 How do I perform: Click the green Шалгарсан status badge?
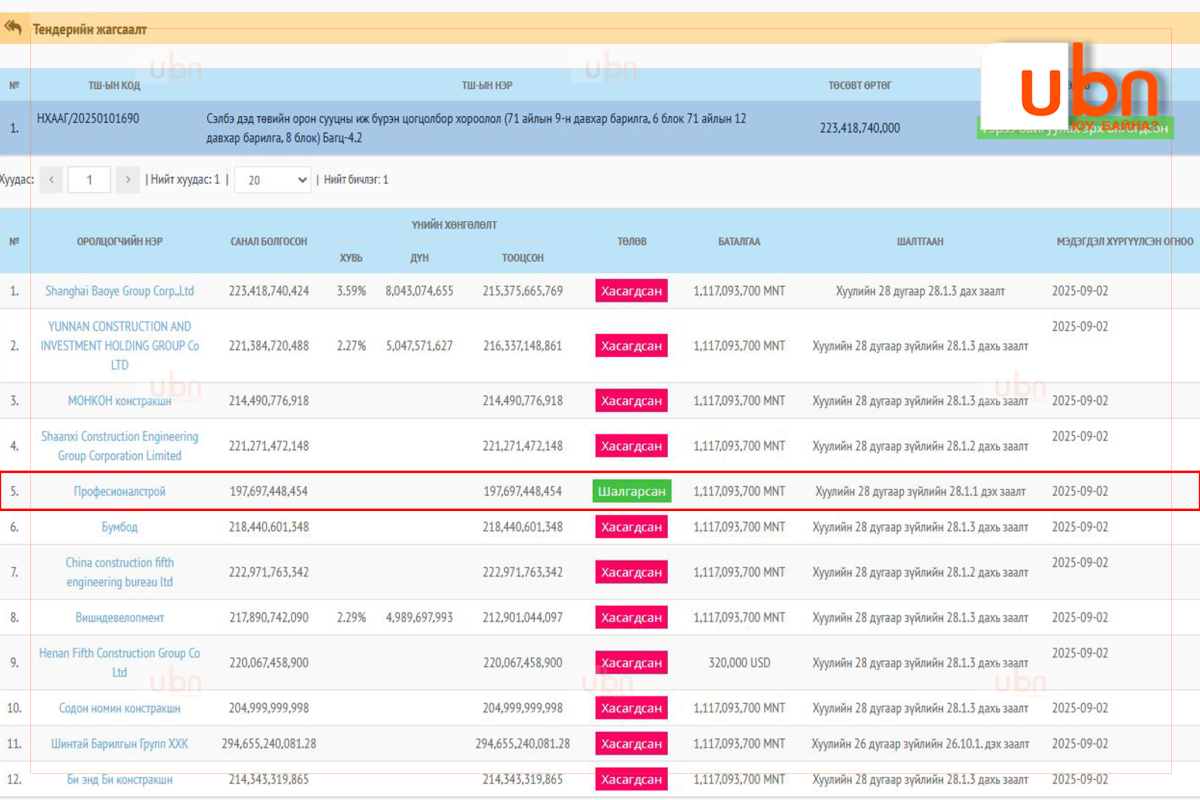(631, 491)
